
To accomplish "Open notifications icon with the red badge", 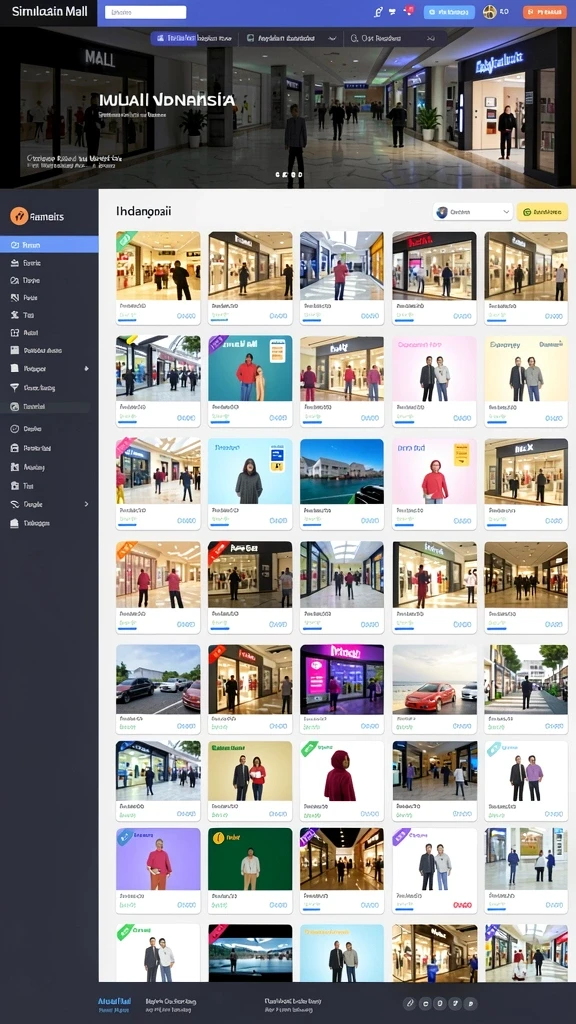I will tap(409, 11).
